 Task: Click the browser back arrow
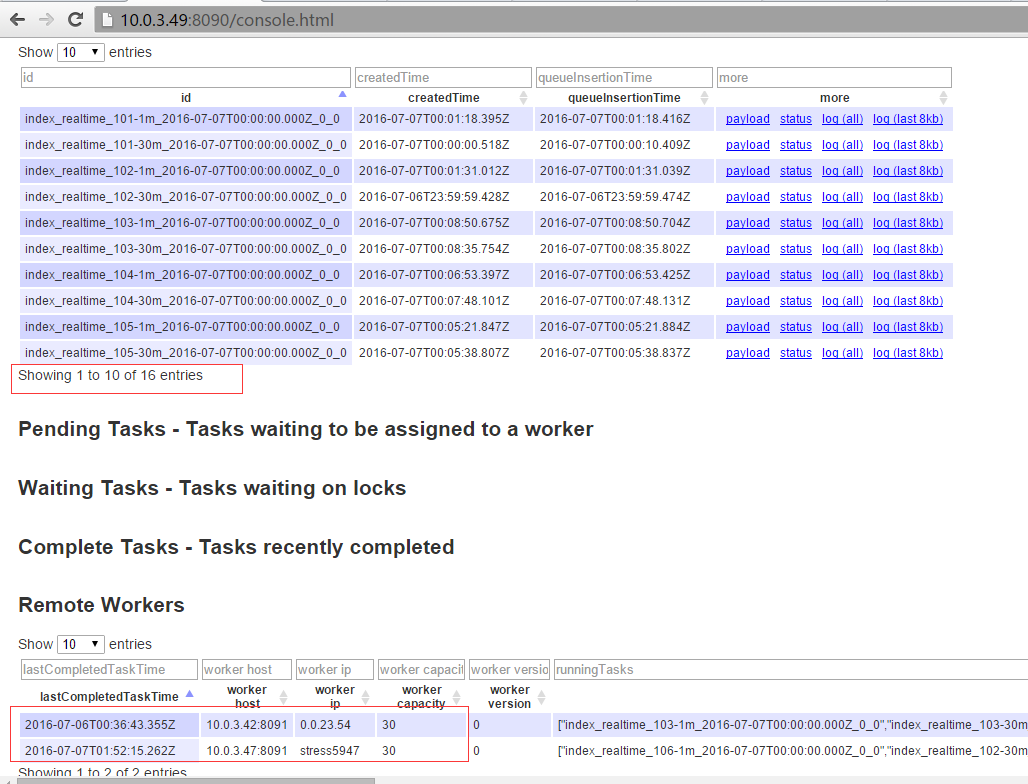(17, 20)
